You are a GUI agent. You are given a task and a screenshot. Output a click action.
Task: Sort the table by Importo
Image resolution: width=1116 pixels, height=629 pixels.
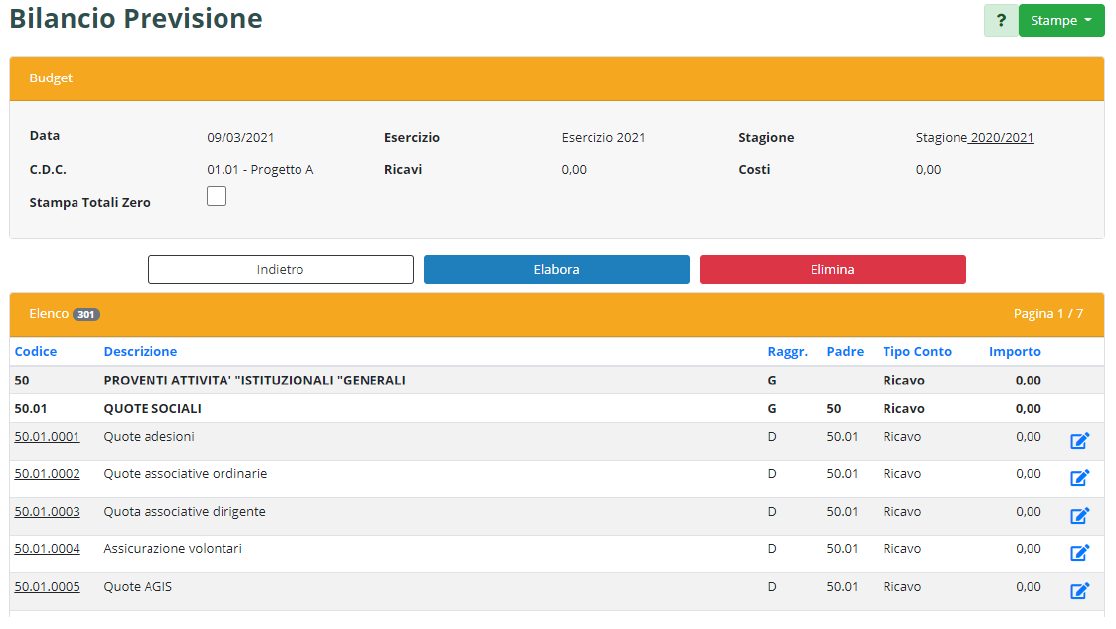point(1014,352)
